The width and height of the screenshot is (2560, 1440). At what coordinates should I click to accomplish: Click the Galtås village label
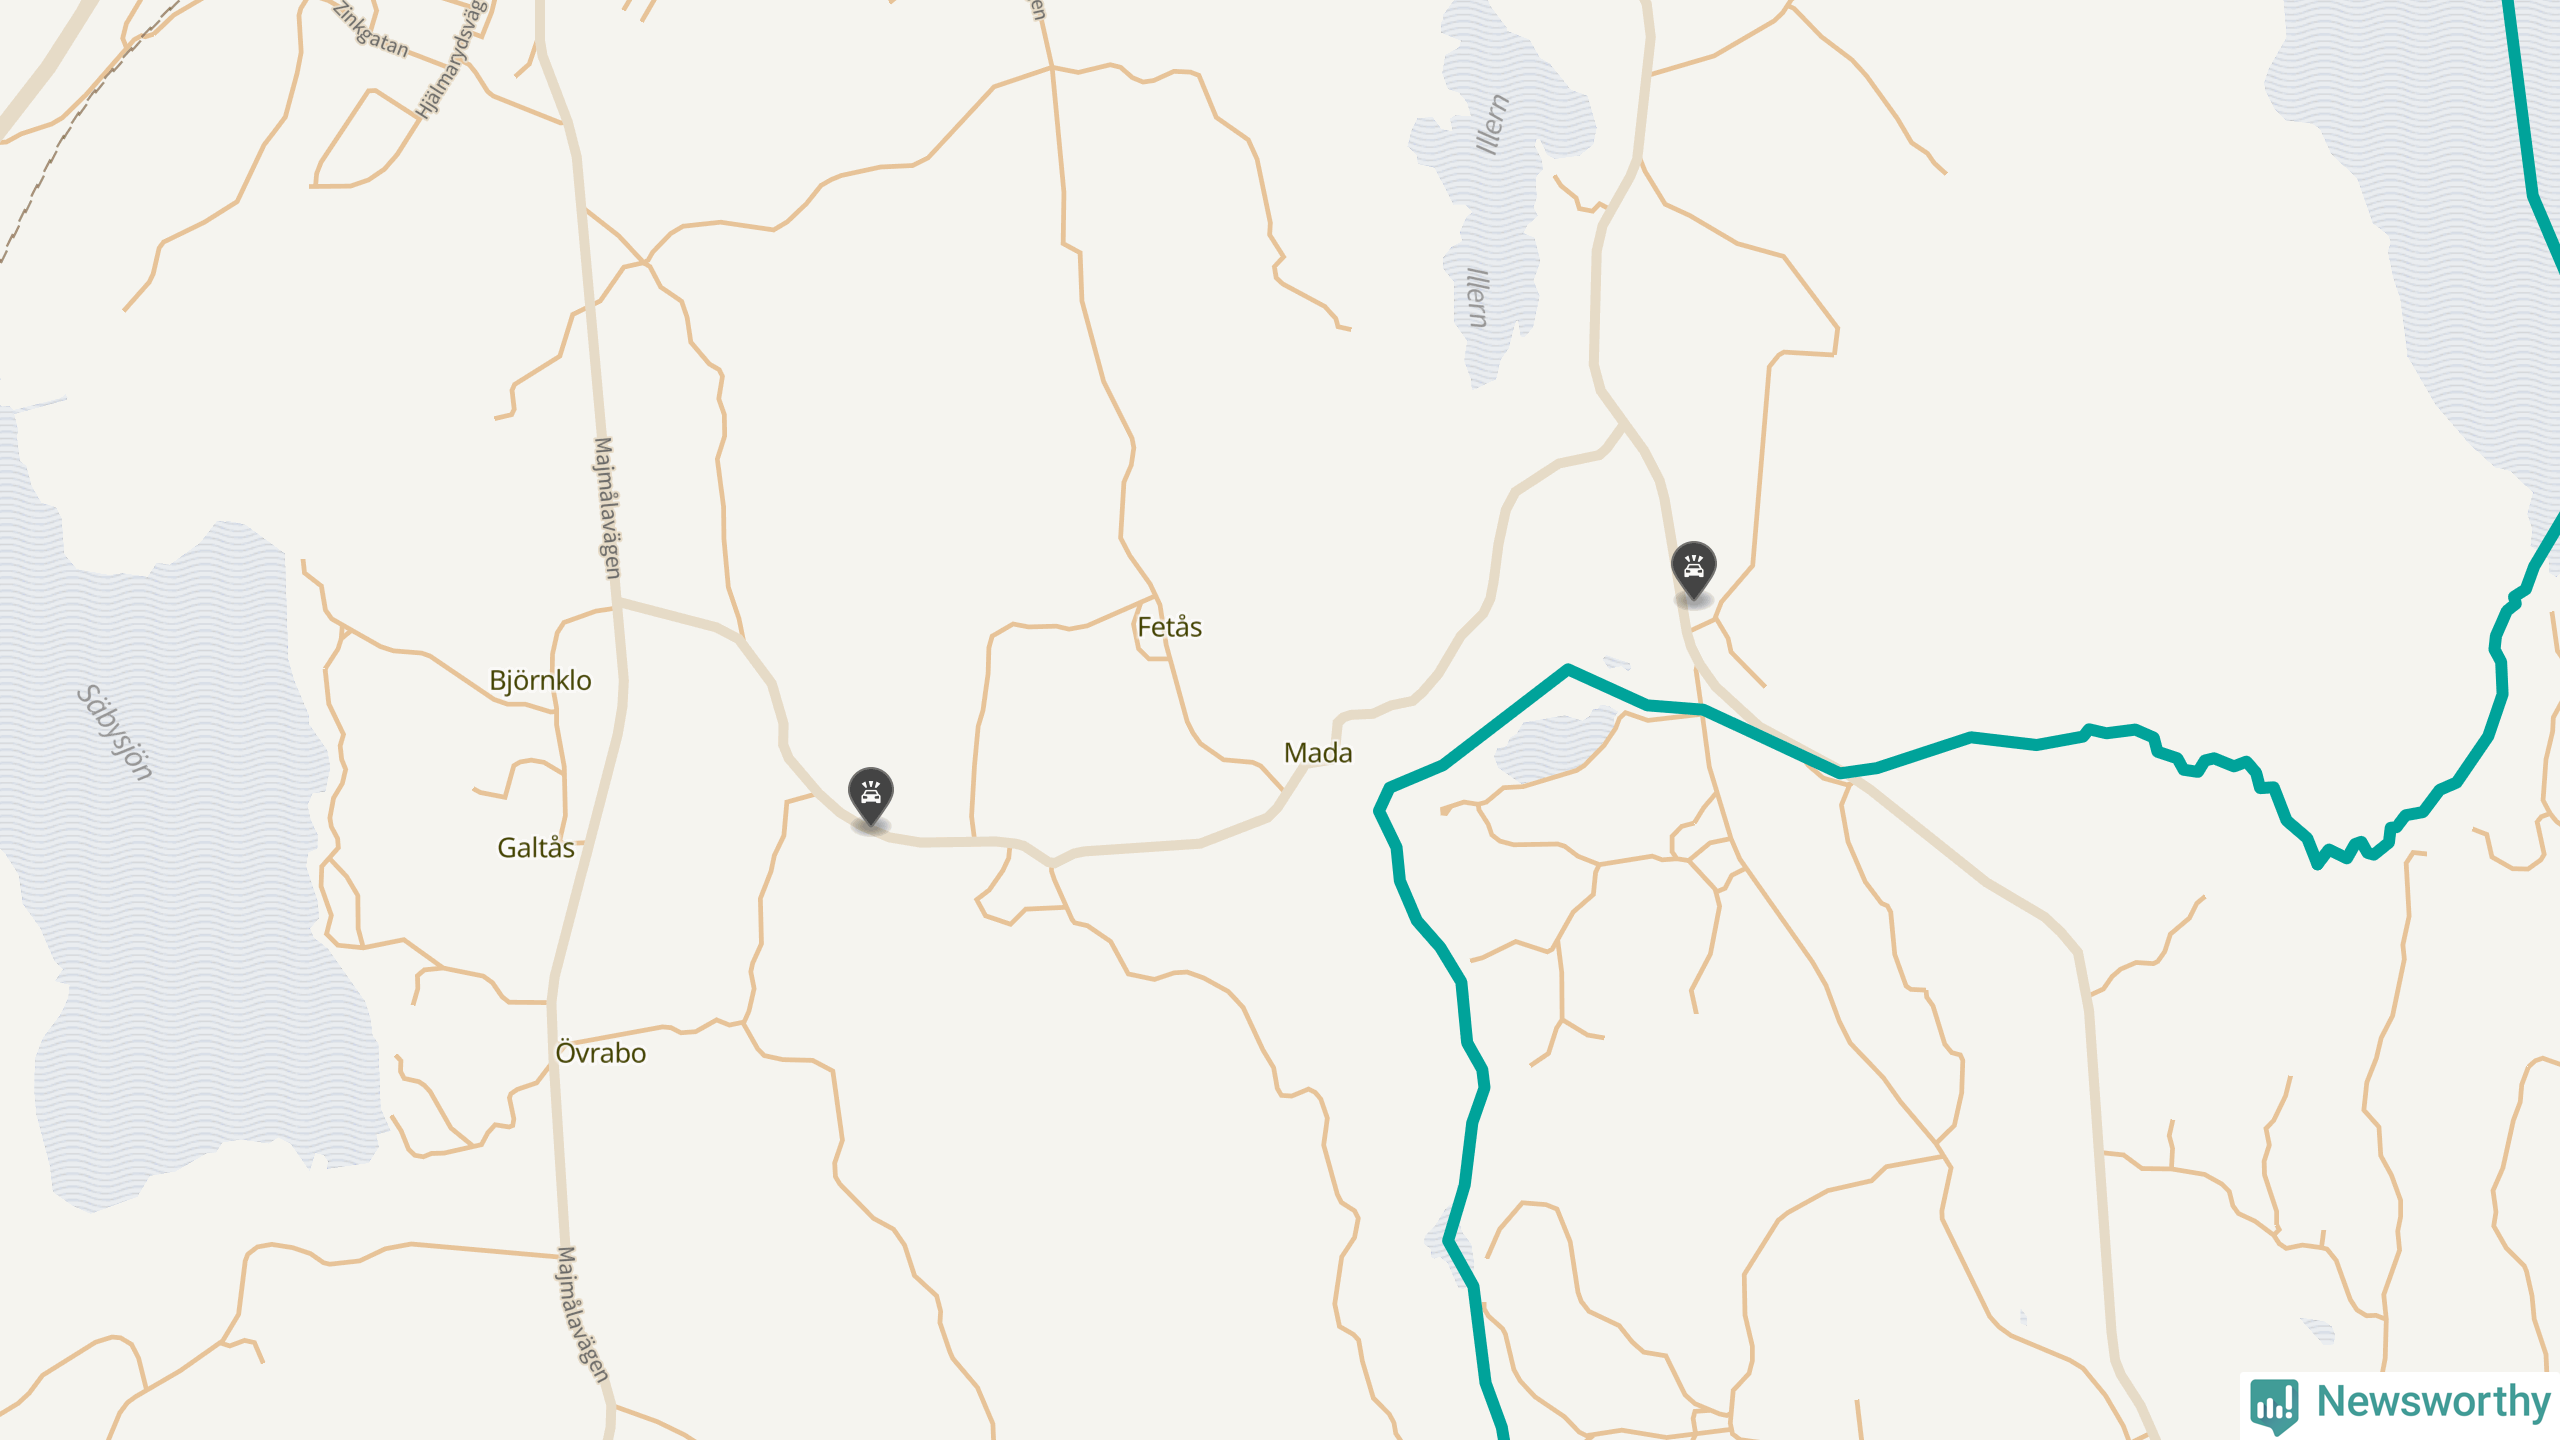[536, 848]
